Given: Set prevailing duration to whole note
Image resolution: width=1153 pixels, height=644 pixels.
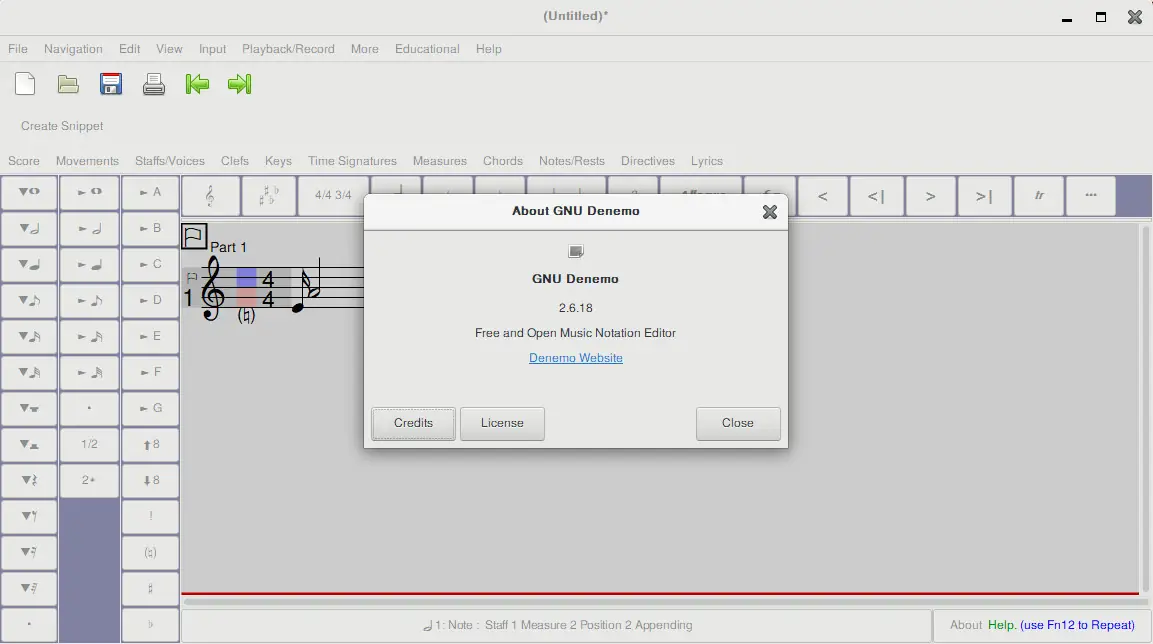Looking at the screenshot, I should pyautogui.click(x=90, y=192).
